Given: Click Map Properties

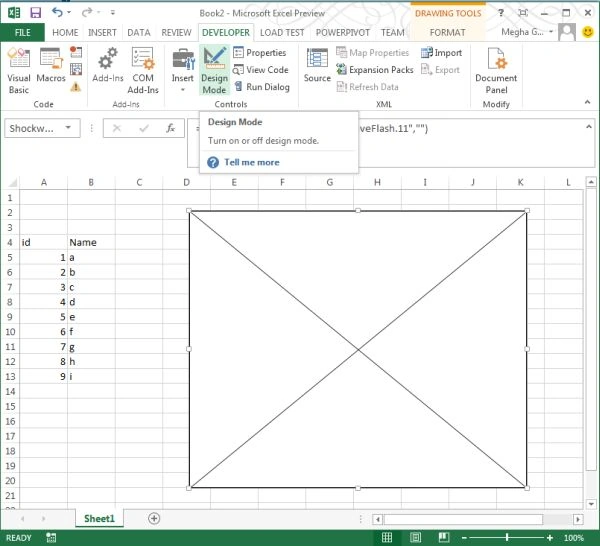Looking at the screenshot, I should tap(372, 52).
